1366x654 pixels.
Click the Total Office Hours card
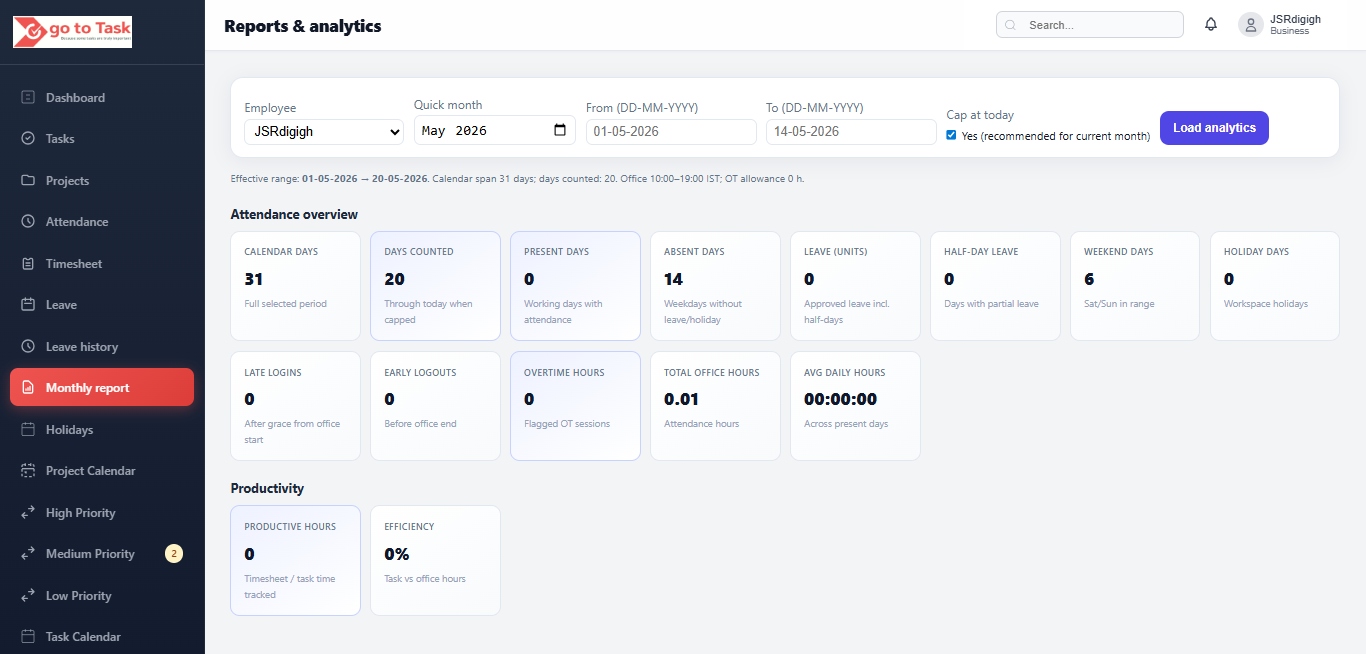715,406
